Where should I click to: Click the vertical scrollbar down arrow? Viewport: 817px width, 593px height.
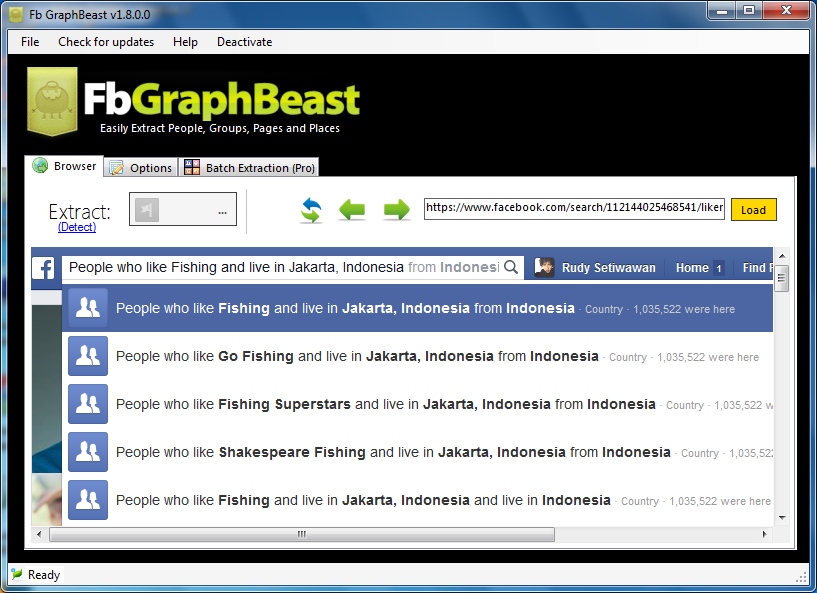coord(782,517)
